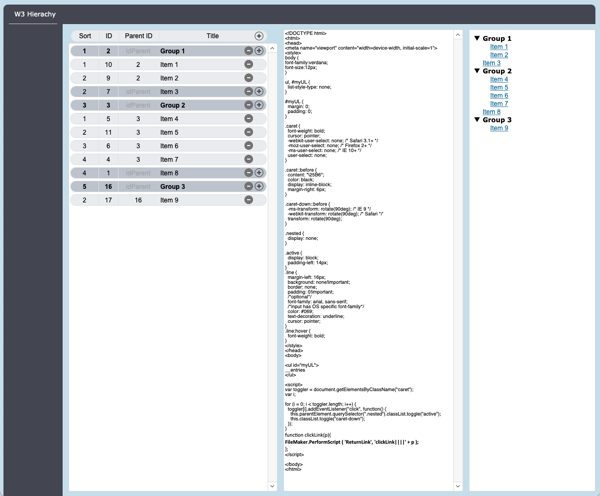Click the ID cell showing 11
Viewport: 600px width, 496px height.
click(x=108, y=132)
